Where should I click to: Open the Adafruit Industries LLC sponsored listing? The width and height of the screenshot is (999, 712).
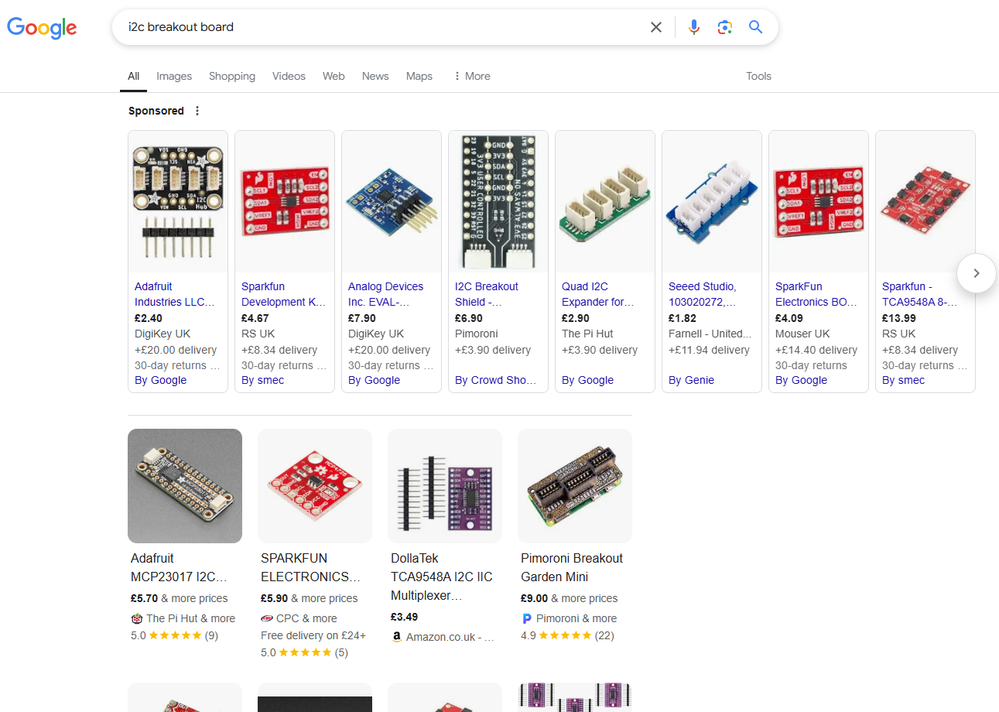175,294
